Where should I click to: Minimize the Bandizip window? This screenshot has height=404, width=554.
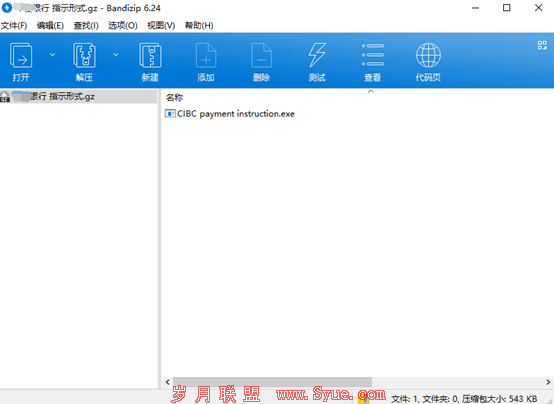476,8
